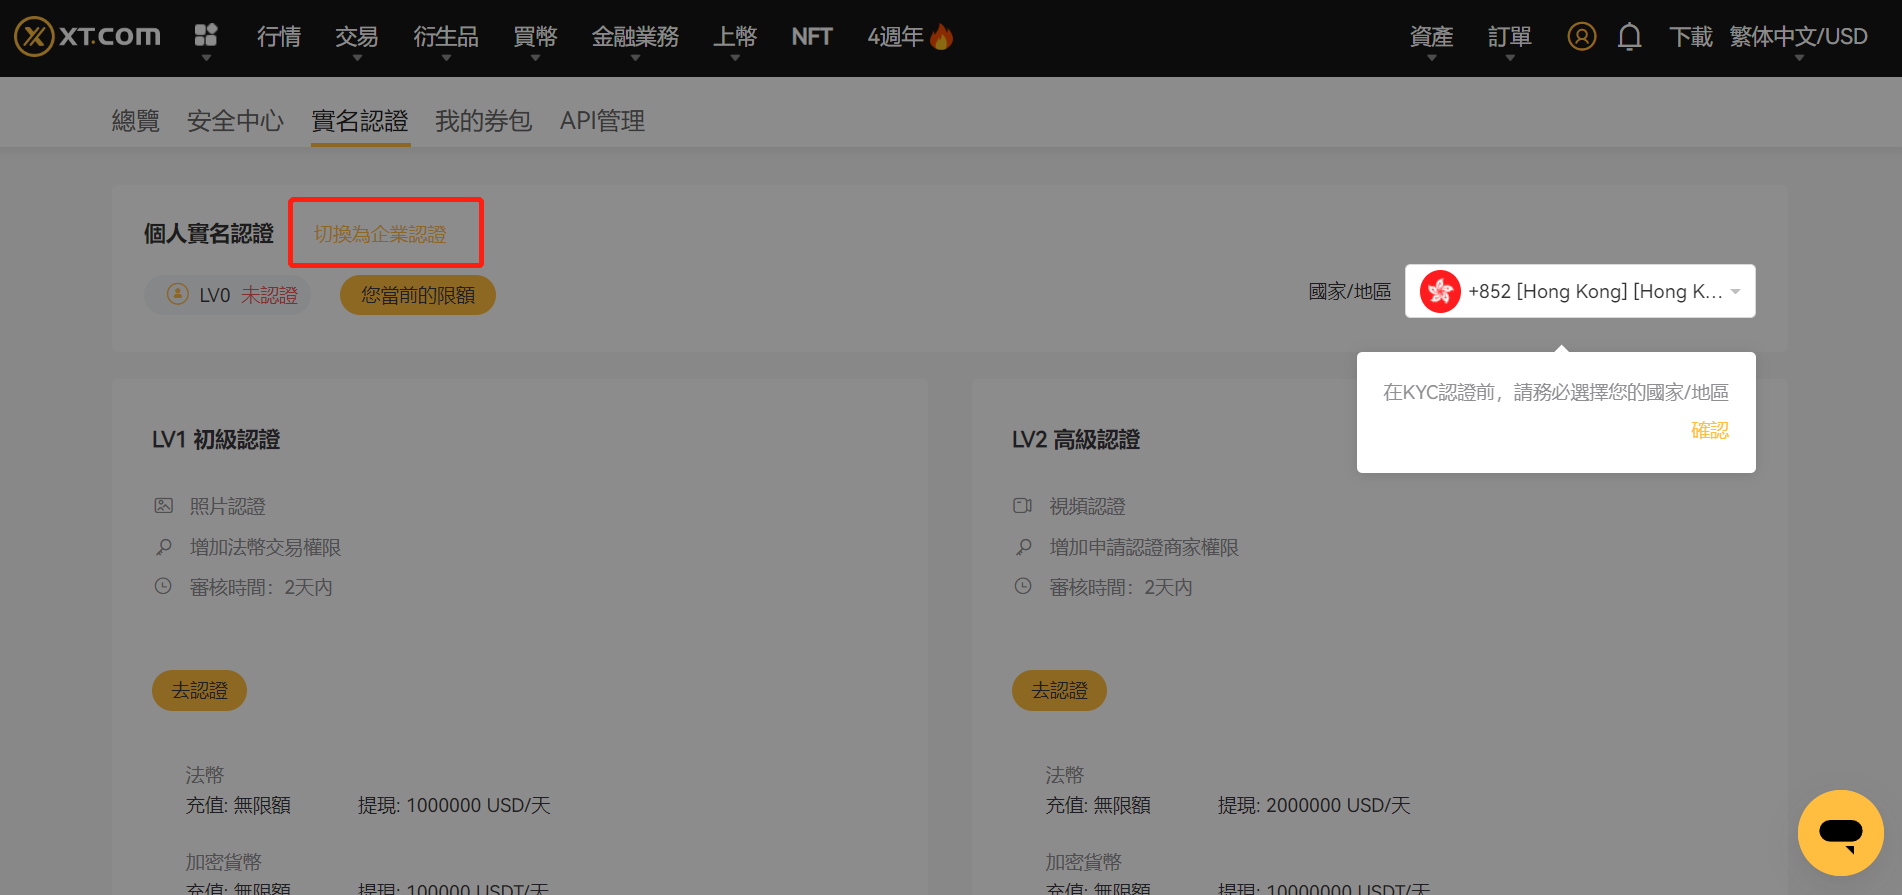Click 去認證 under LV2 高級認證

click(x=1059, y=690)
